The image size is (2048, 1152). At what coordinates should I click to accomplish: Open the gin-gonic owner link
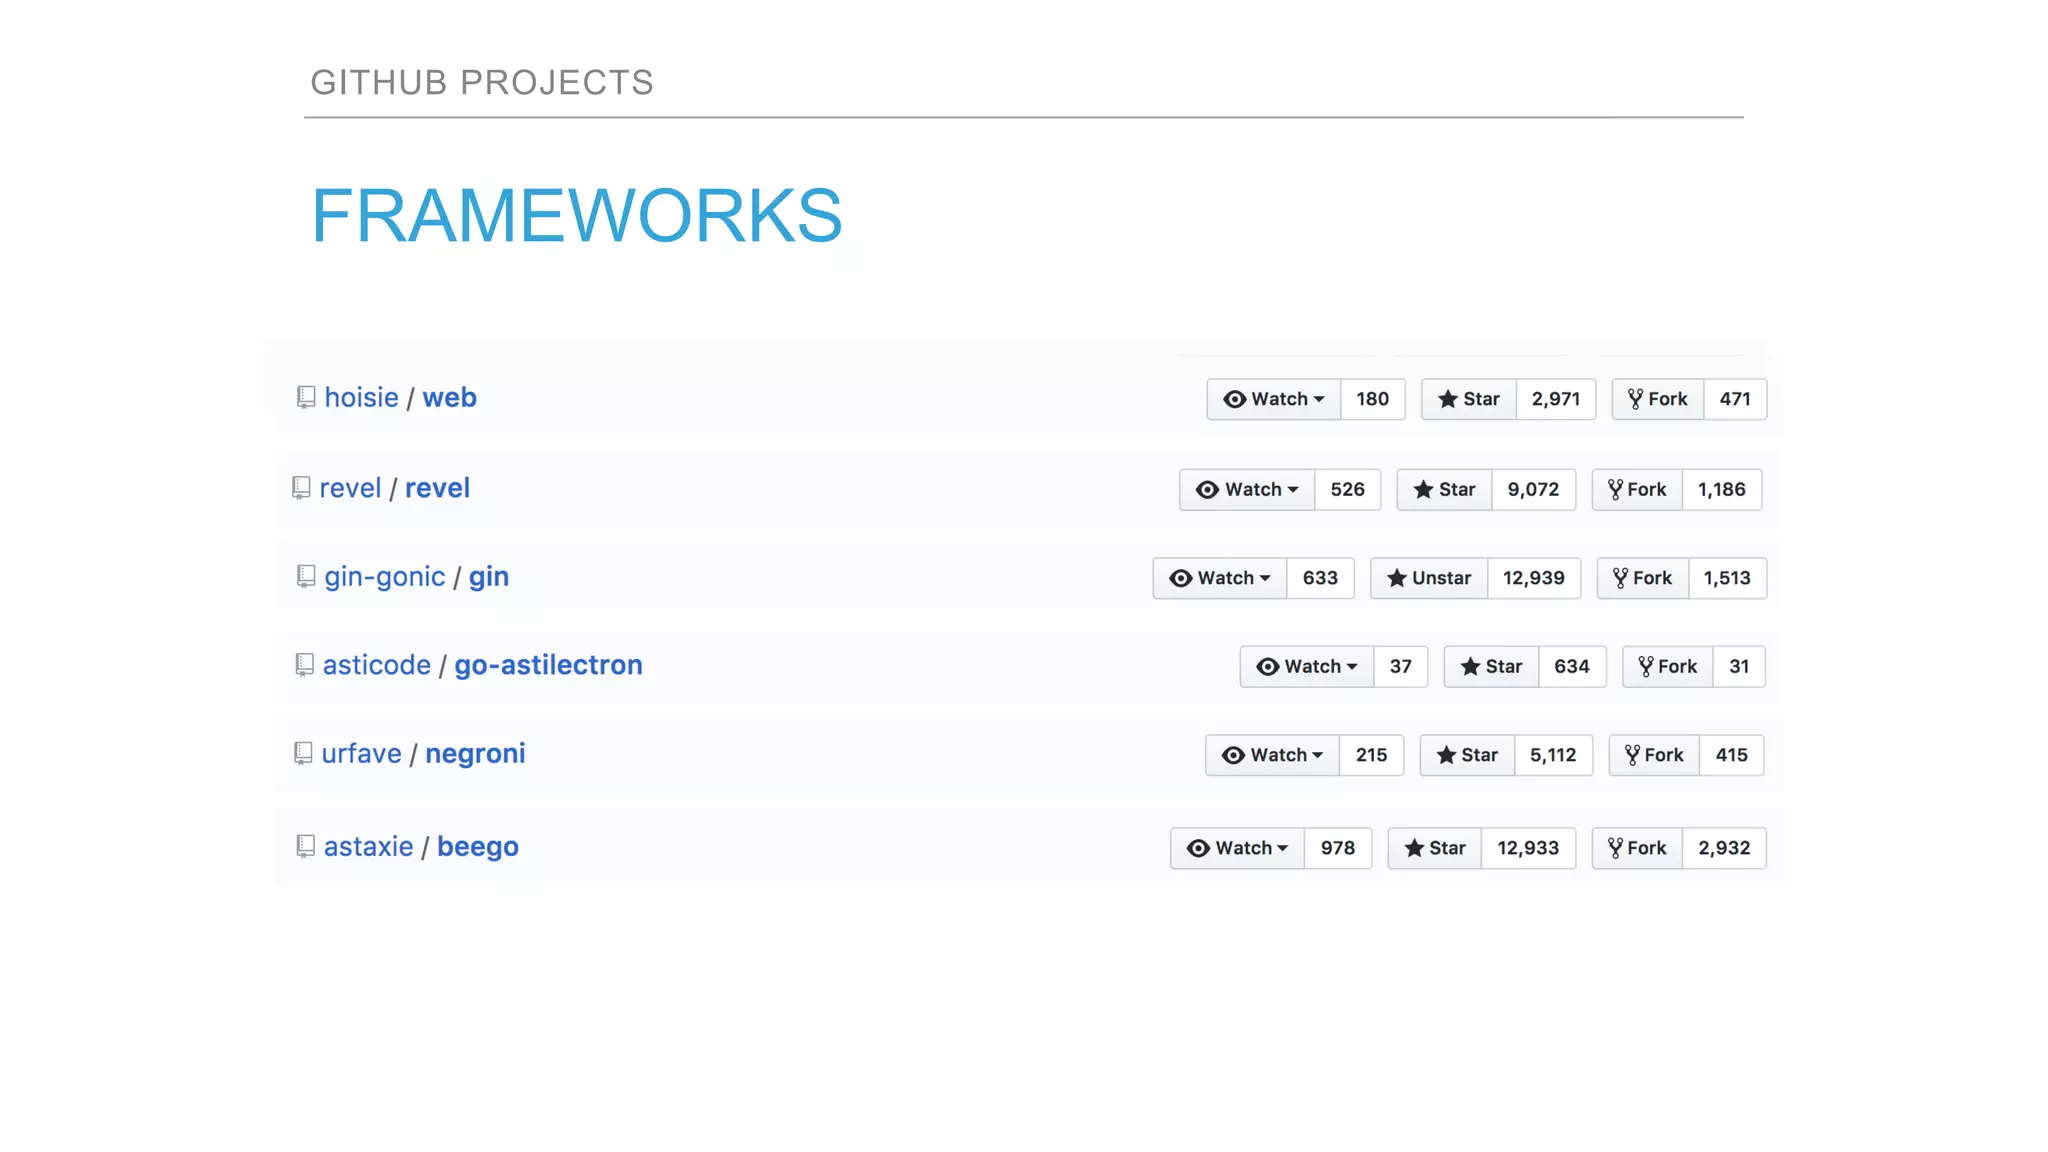pyautogui.click(x=384, y=578)
